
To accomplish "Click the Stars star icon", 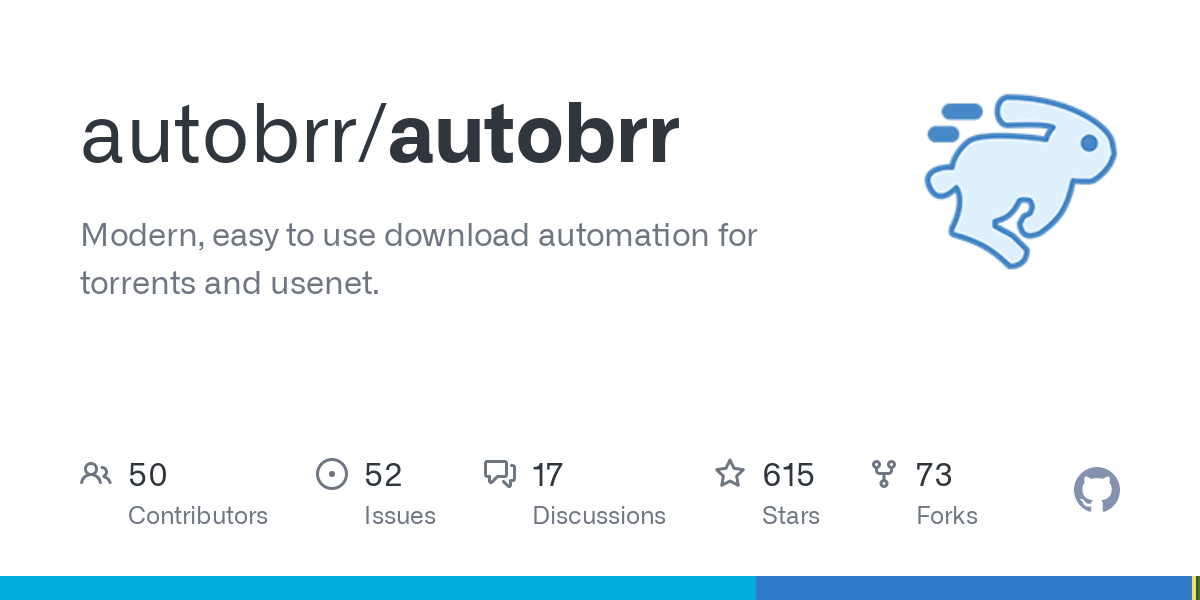I will tap(730, 474).
